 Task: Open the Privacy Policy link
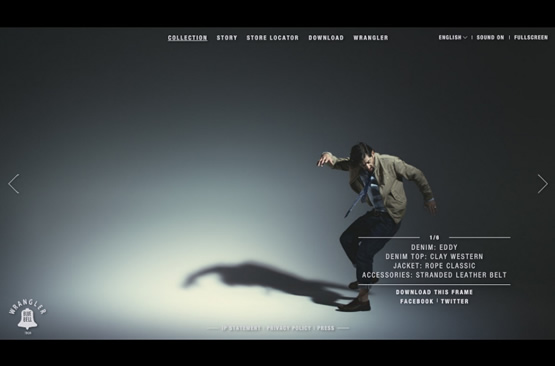289,328
